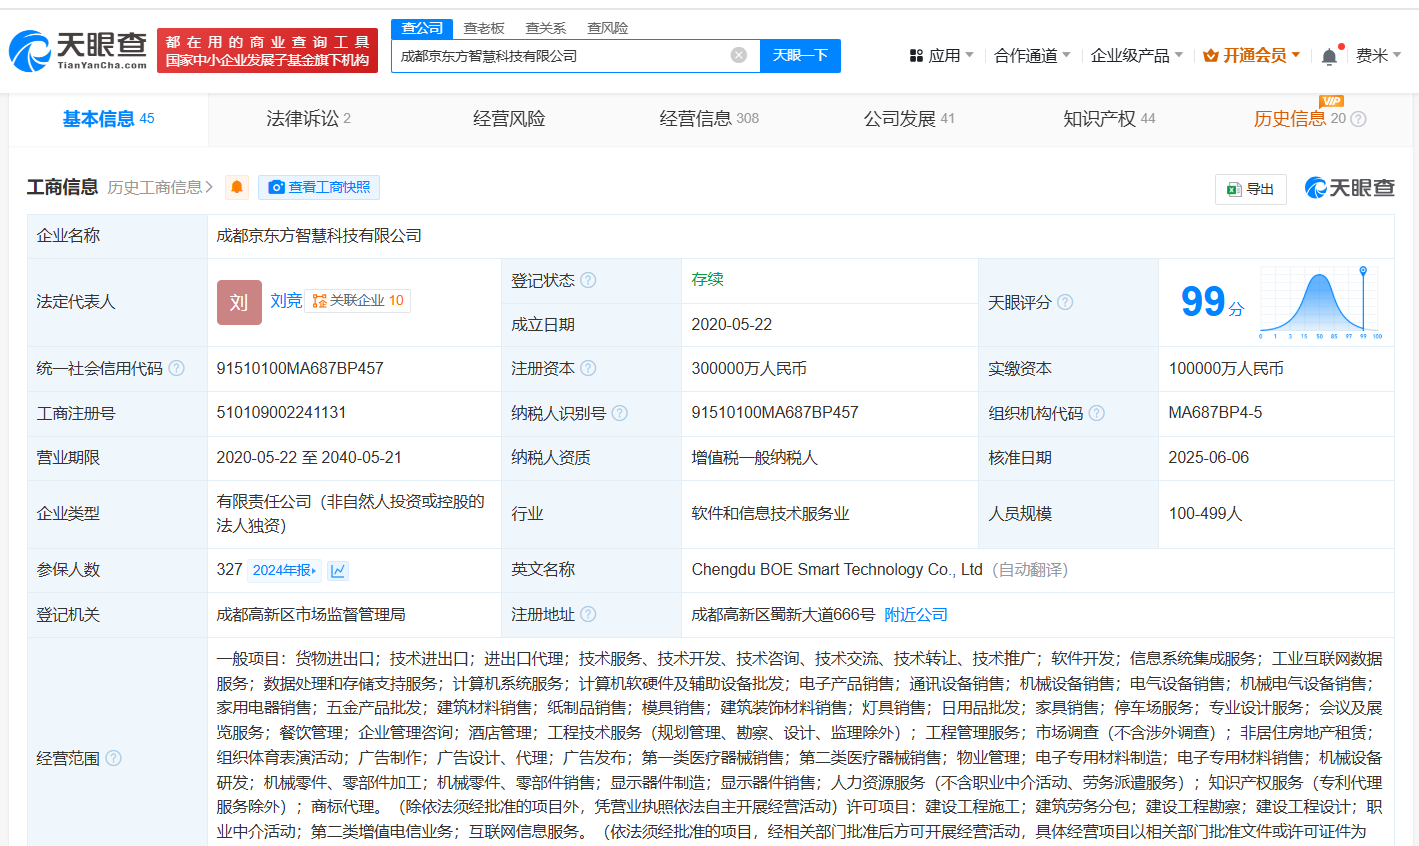Screen dimensions: 1419x846
Task: Switch to the 知识产权 tab
Action: [1108, 119]
